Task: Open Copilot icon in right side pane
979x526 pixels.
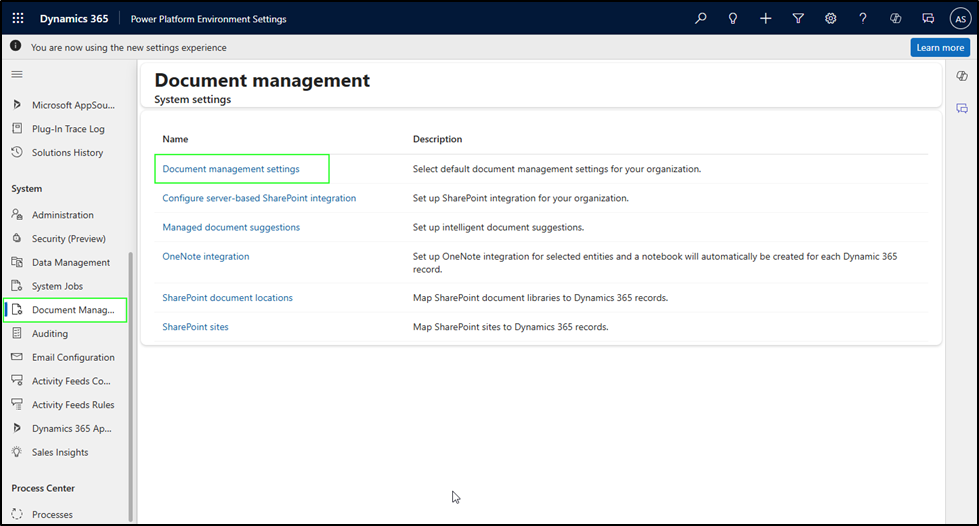Action: (962, 76)
